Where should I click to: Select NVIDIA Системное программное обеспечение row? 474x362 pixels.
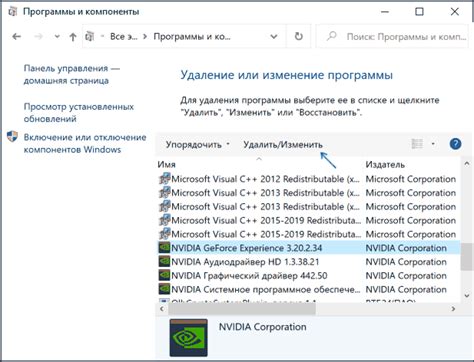click(308, 289)
